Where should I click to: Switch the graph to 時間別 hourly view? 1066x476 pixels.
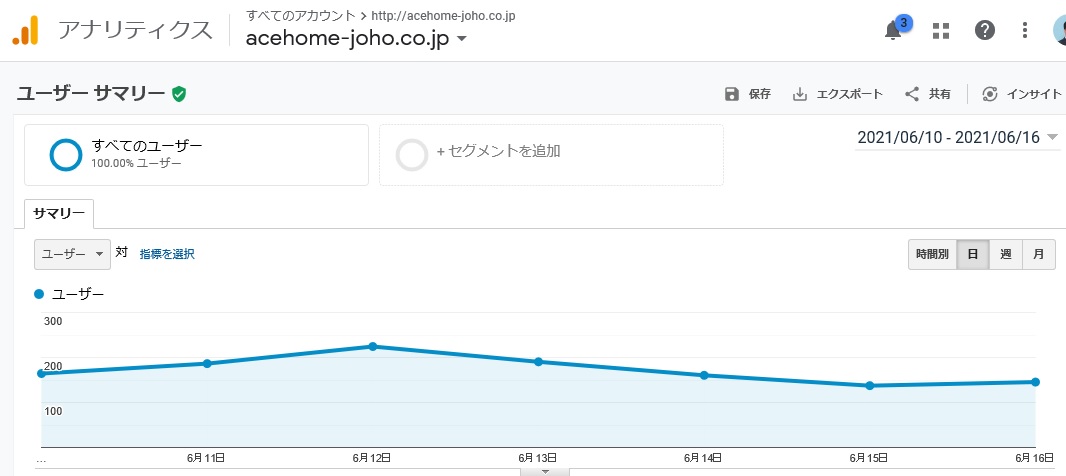(932, 254)
